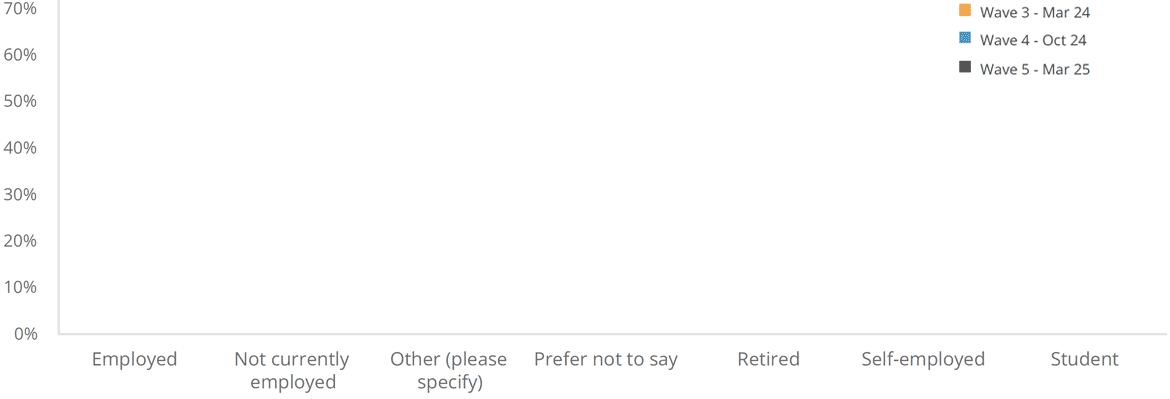This screenshot has height=399, width=1170.
Task: Toggle the Wave 5 - Mar 25 legend label
Action: coord(1034,69)
